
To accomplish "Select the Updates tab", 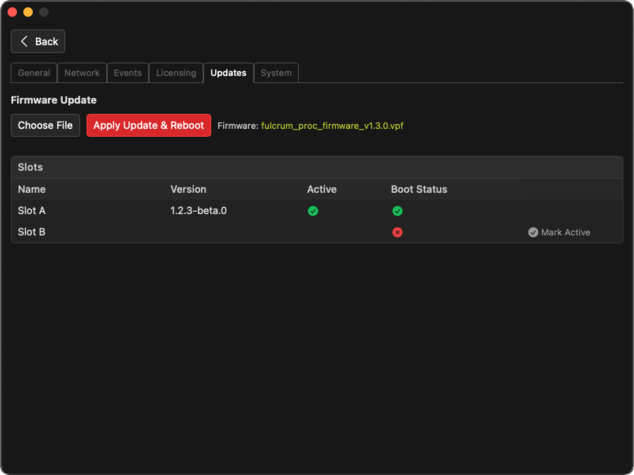I will pos(228,73).
